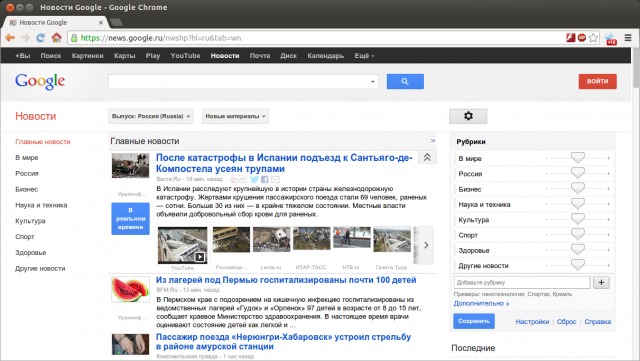
Task: Decrease Другие новости with minus sign
Action: pyautogui.click(x=547, y=265)
